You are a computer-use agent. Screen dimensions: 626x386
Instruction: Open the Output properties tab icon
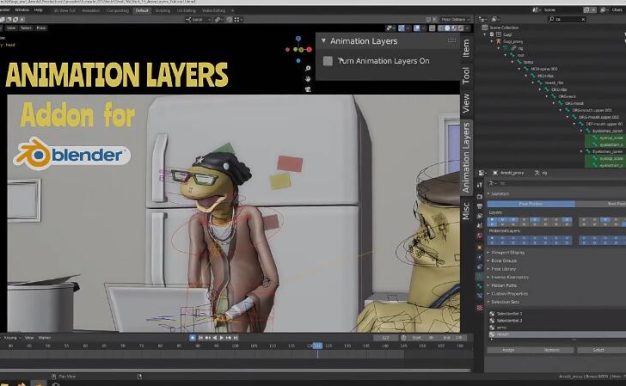(x=479, y=206)
